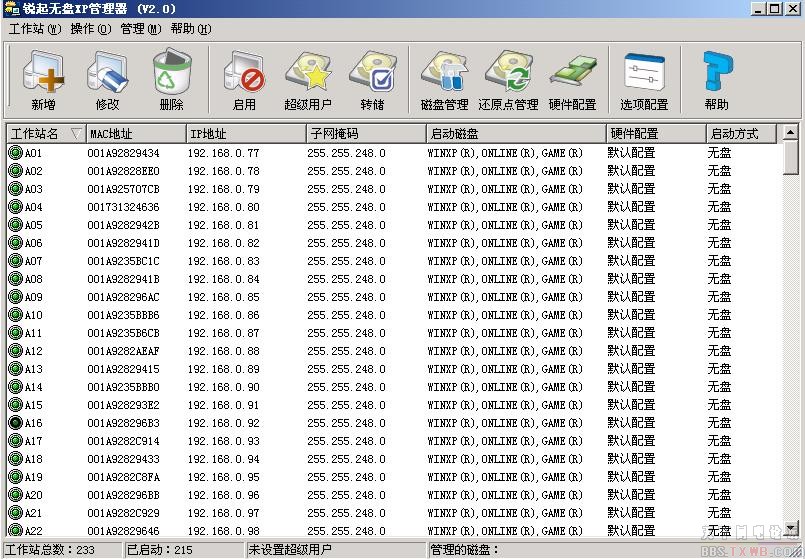The image size is (805, 559).
Task: Sort by the 工作站名 column header
Action: 46,134
